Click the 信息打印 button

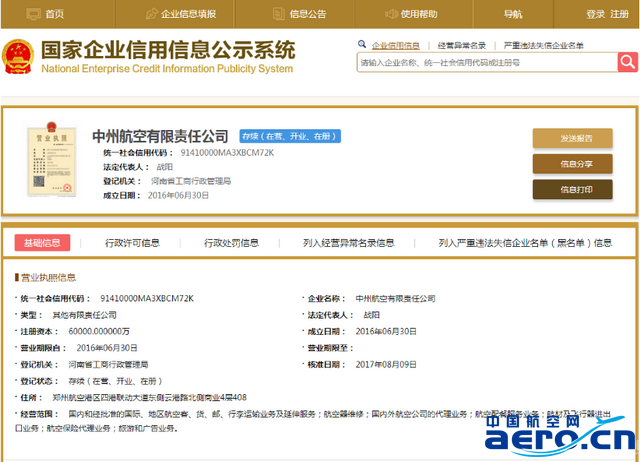(572, 190)
